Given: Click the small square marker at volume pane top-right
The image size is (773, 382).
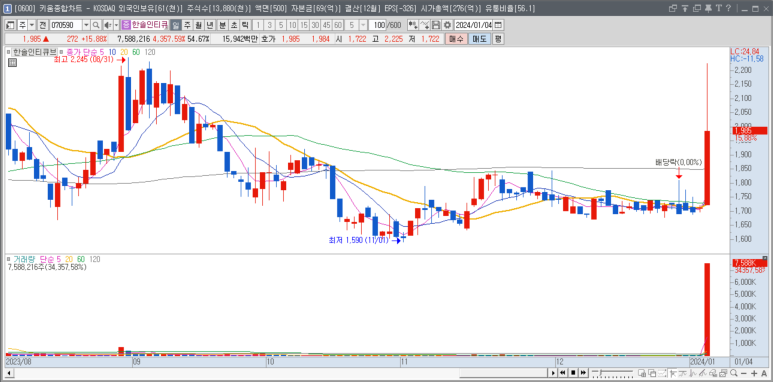Looking at the screenshot, I should (765, 258).
